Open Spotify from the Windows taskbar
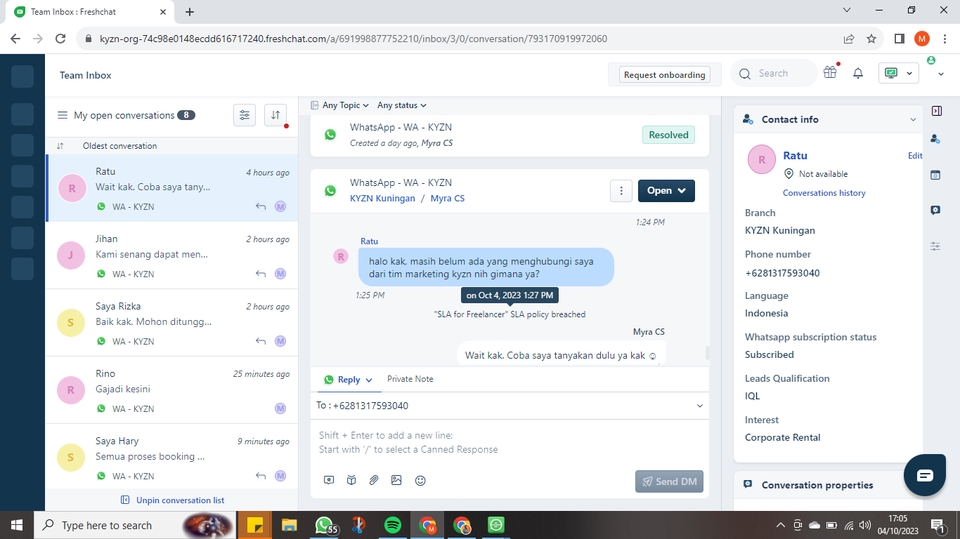Viewport: 960px width, 539px height. [x=392, y=525]
